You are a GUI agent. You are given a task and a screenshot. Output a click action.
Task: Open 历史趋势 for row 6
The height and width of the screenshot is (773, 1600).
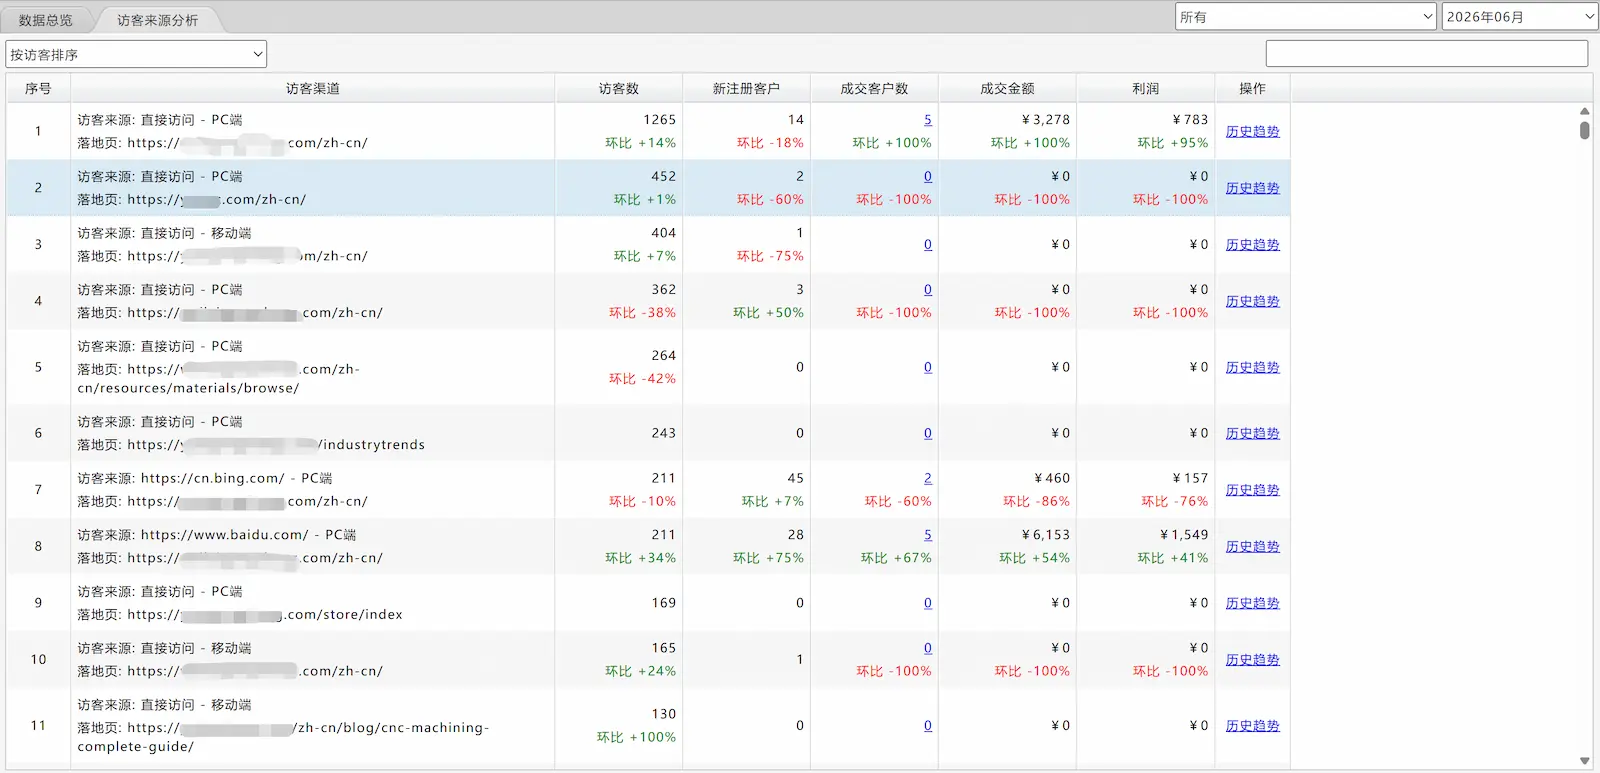coord(1252,433)
